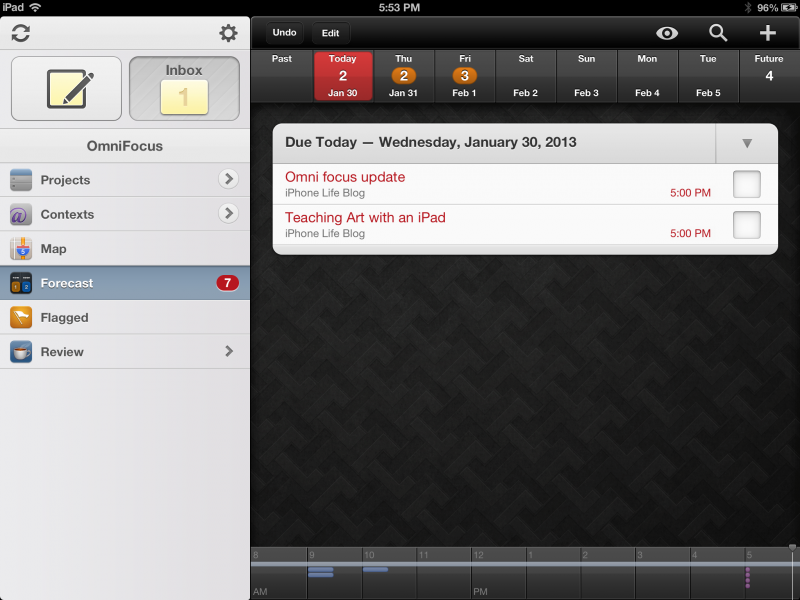The image size is (800, 600).
Task: Select the Past tab in forecast bar
Action: pyautogui.click(x=282, y=76)
